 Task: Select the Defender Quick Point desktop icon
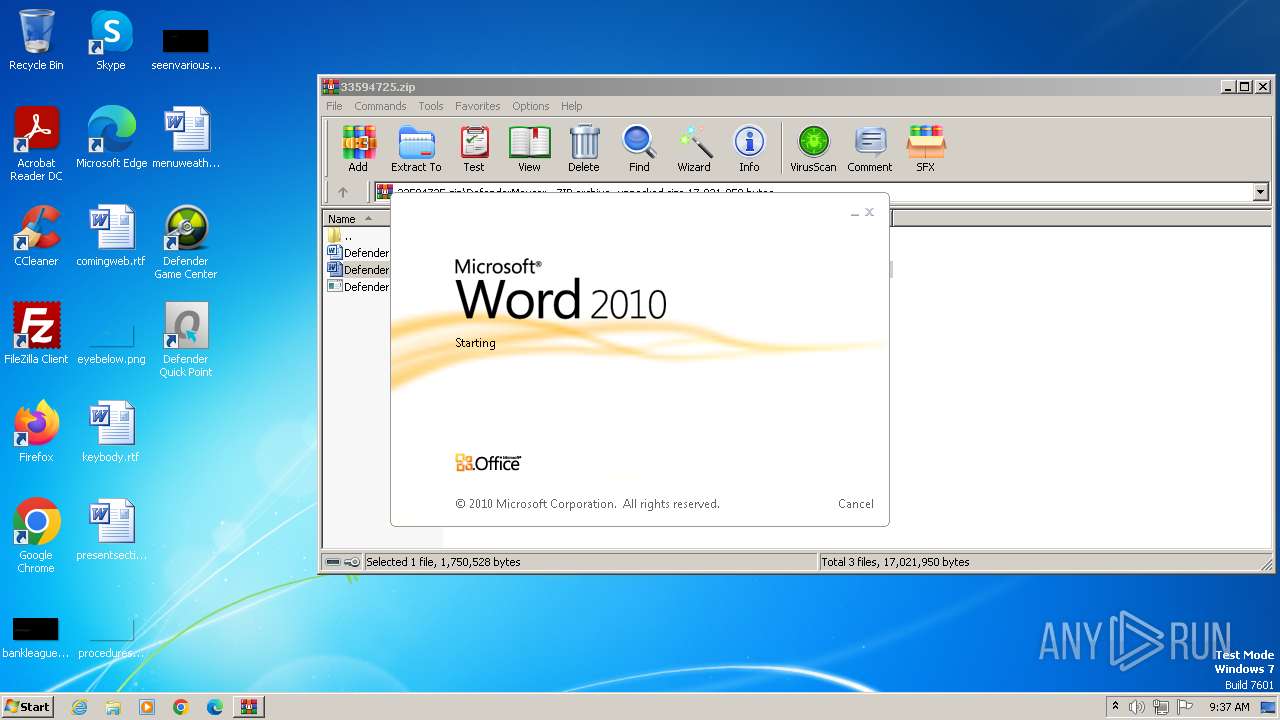[186, 340]
